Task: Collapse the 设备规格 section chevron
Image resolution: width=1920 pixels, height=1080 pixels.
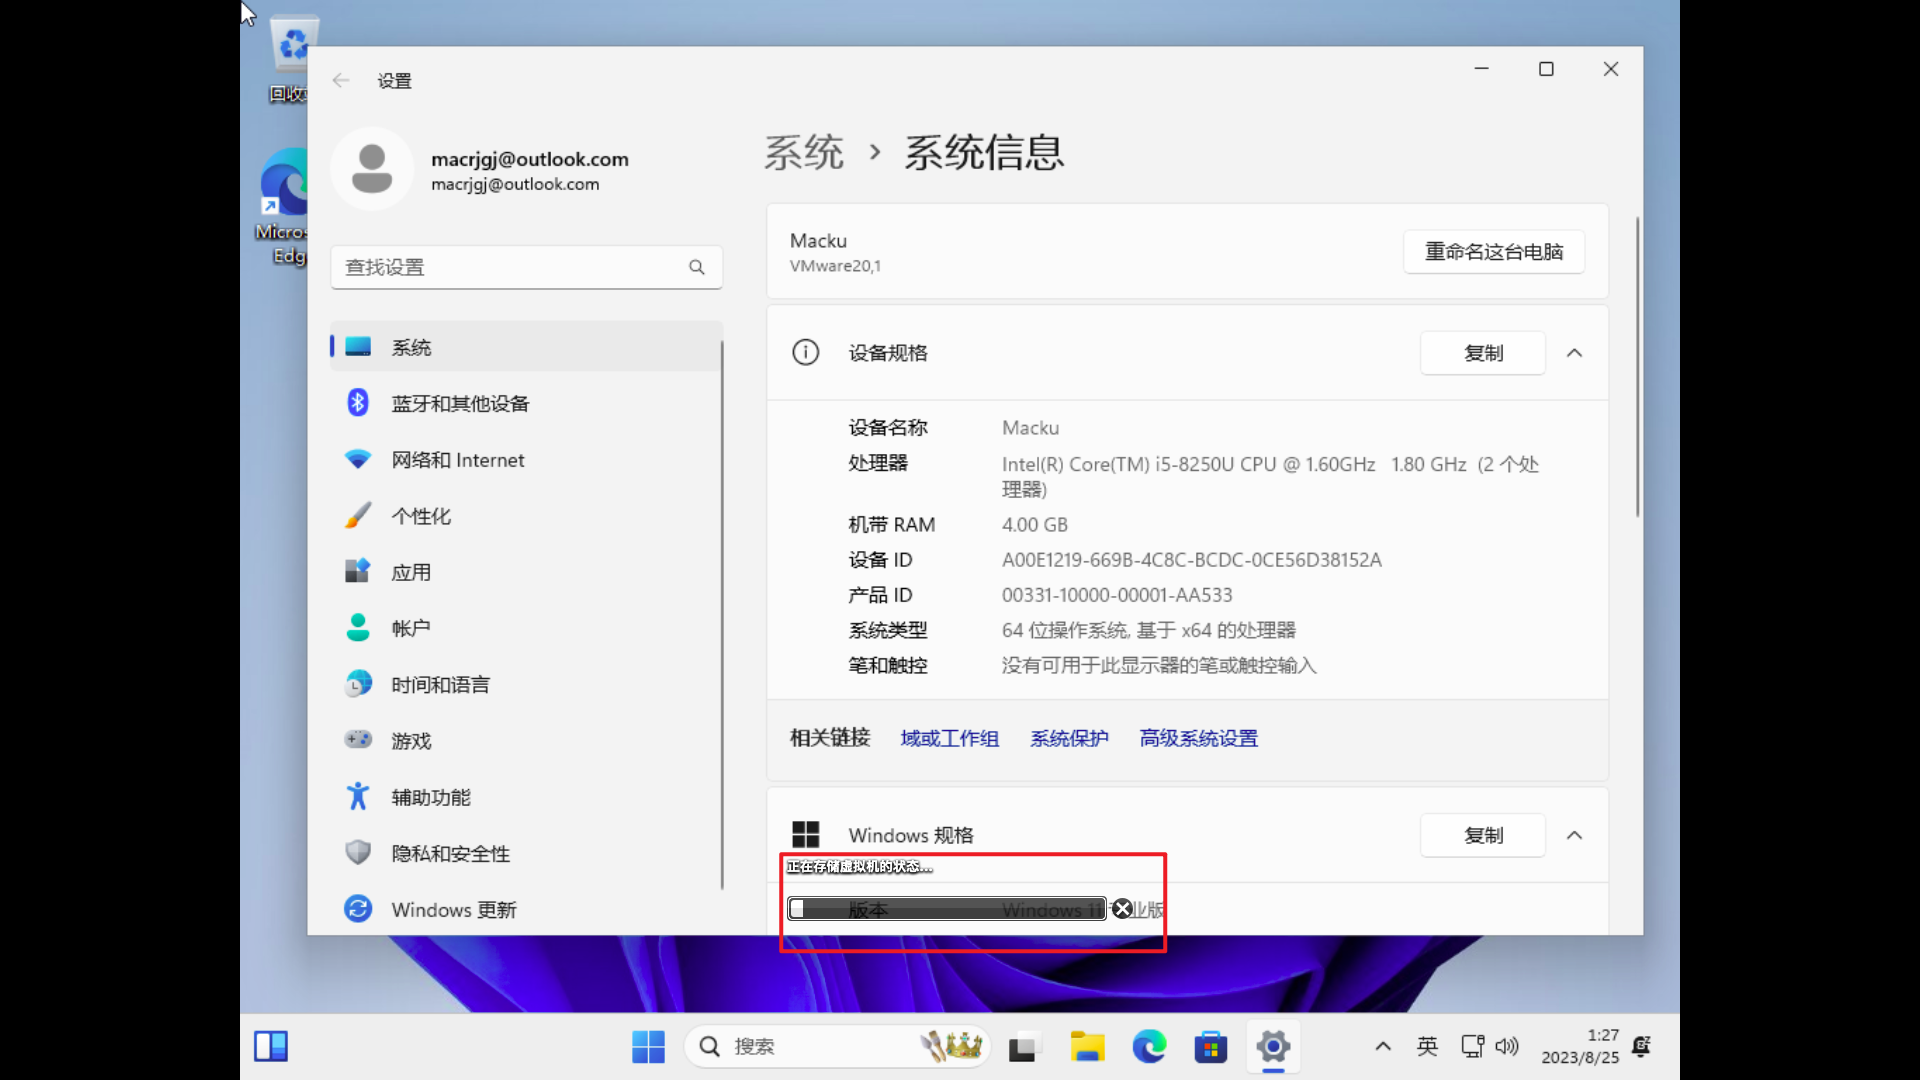Action: click(1574, 353)
